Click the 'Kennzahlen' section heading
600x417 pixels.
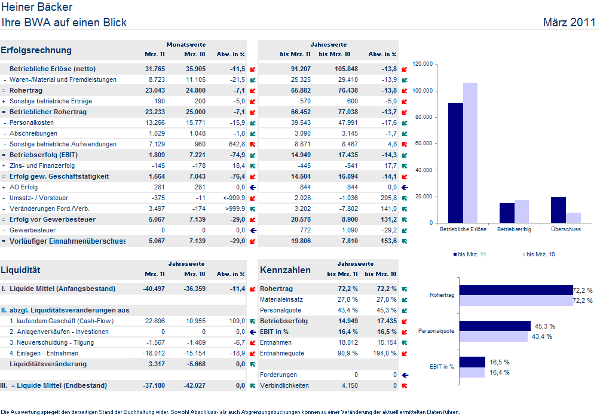coord(285,270)
